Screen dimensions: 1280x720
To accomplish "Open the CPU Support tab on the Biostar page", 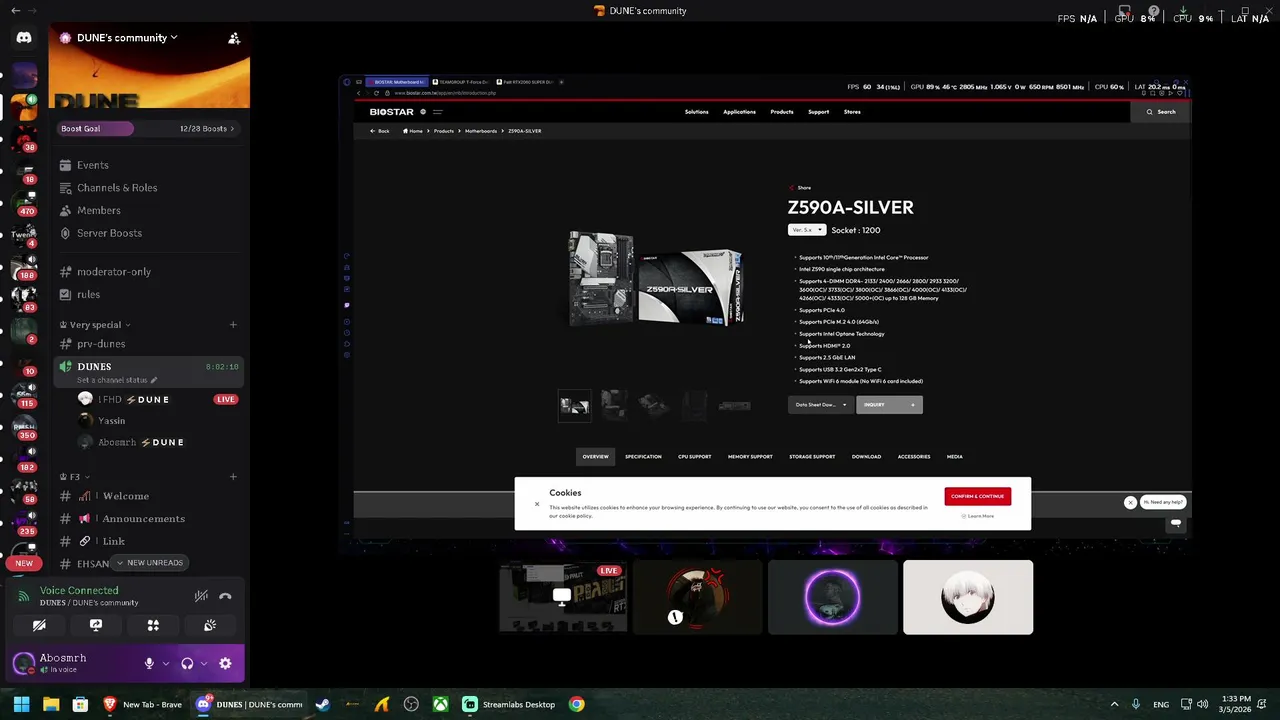I will click(694, 457).
